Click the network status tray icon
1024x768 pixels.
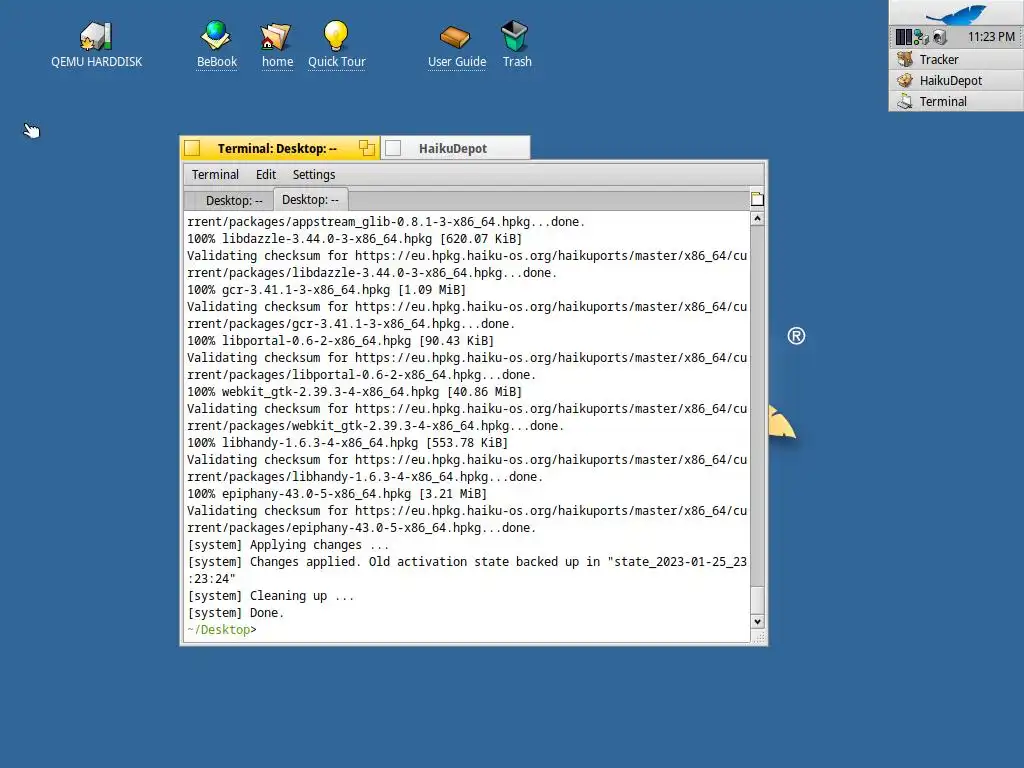[921, 37]
